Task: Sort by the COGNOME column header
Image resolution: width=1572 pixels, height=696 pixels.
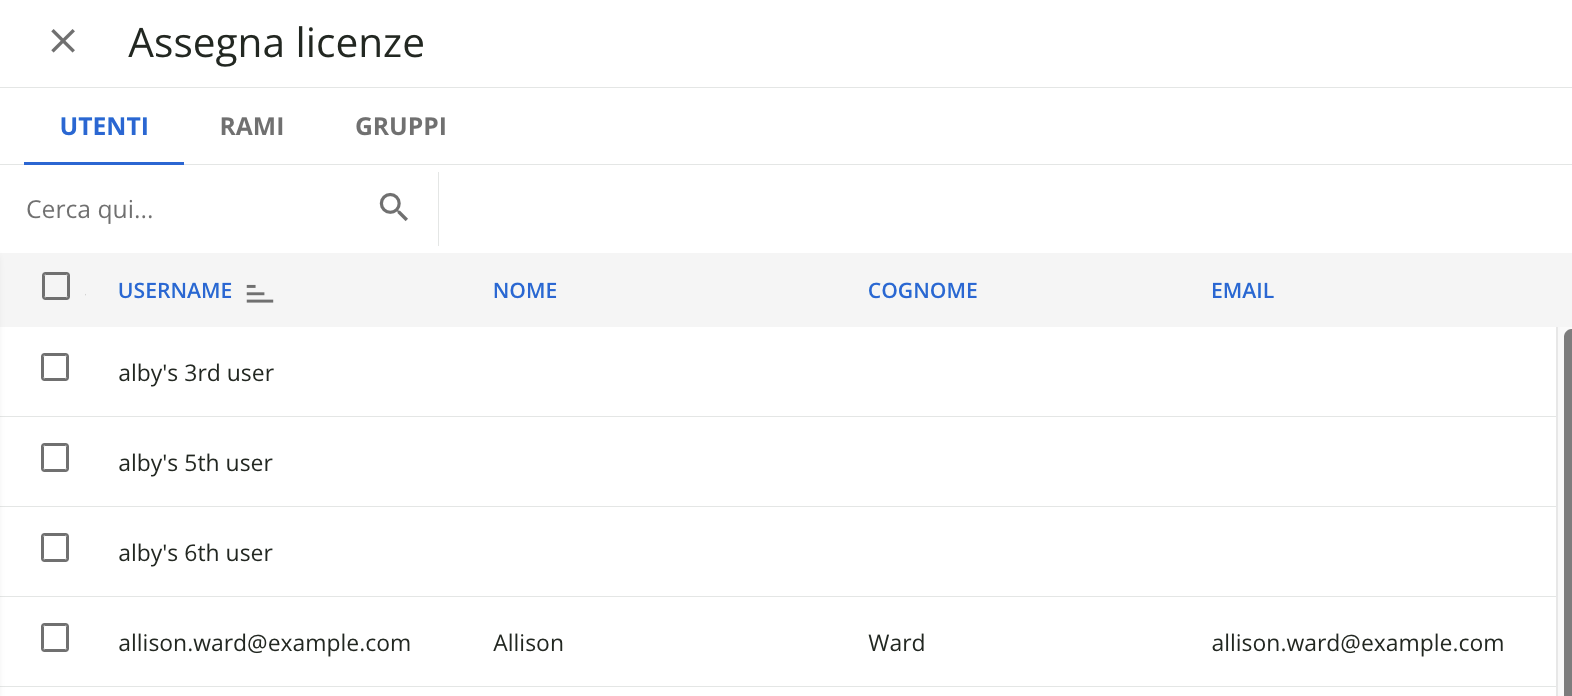Action: [x=923, y=291]
